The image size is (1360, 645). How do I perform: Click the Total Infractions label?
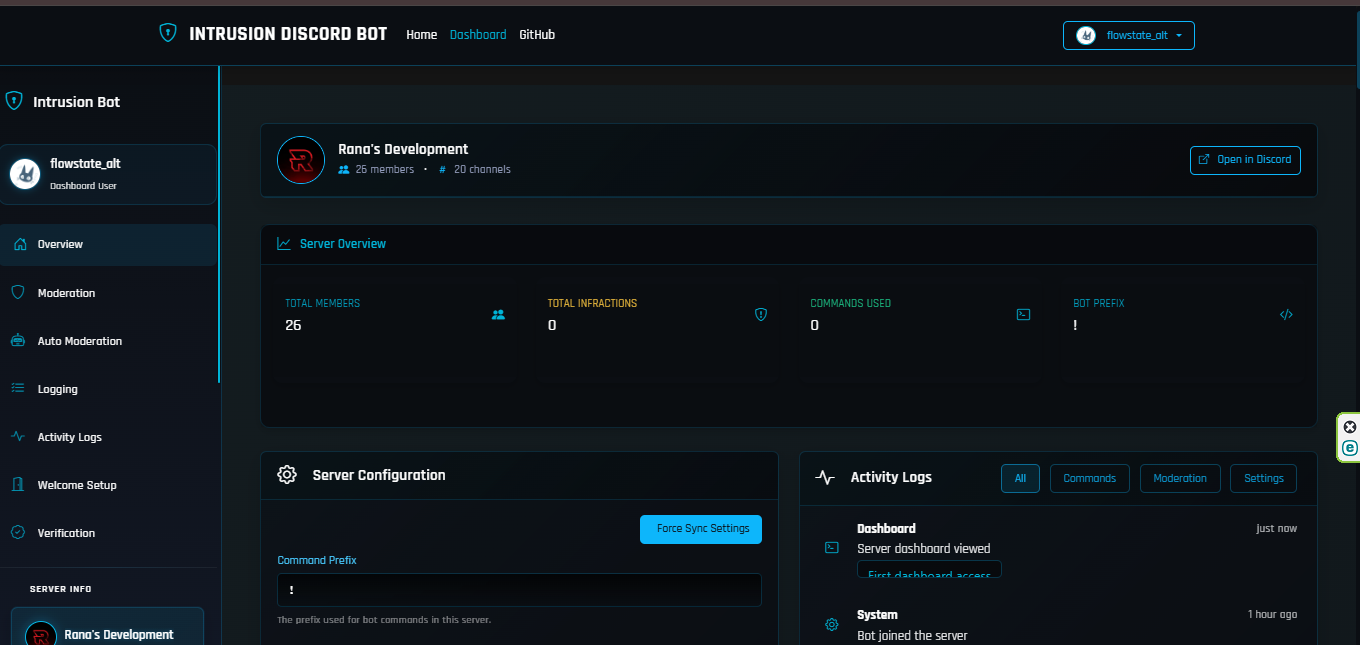pyautogui.click(x=592, y=303)
